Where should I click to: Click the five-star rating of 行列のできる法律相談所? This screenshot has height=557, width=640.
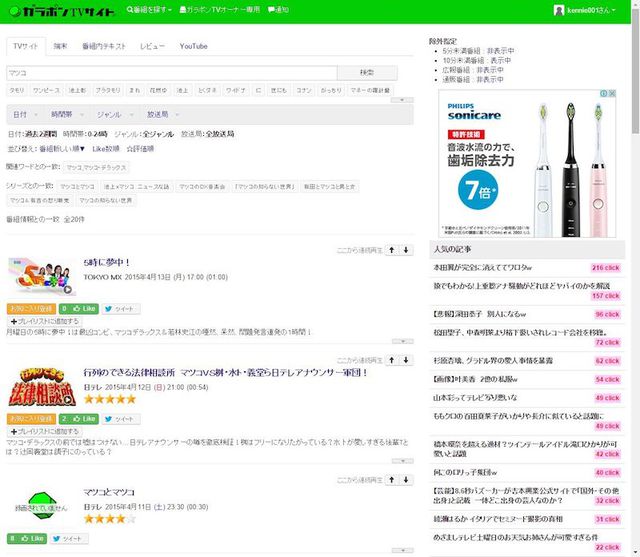tap(109, 399)
